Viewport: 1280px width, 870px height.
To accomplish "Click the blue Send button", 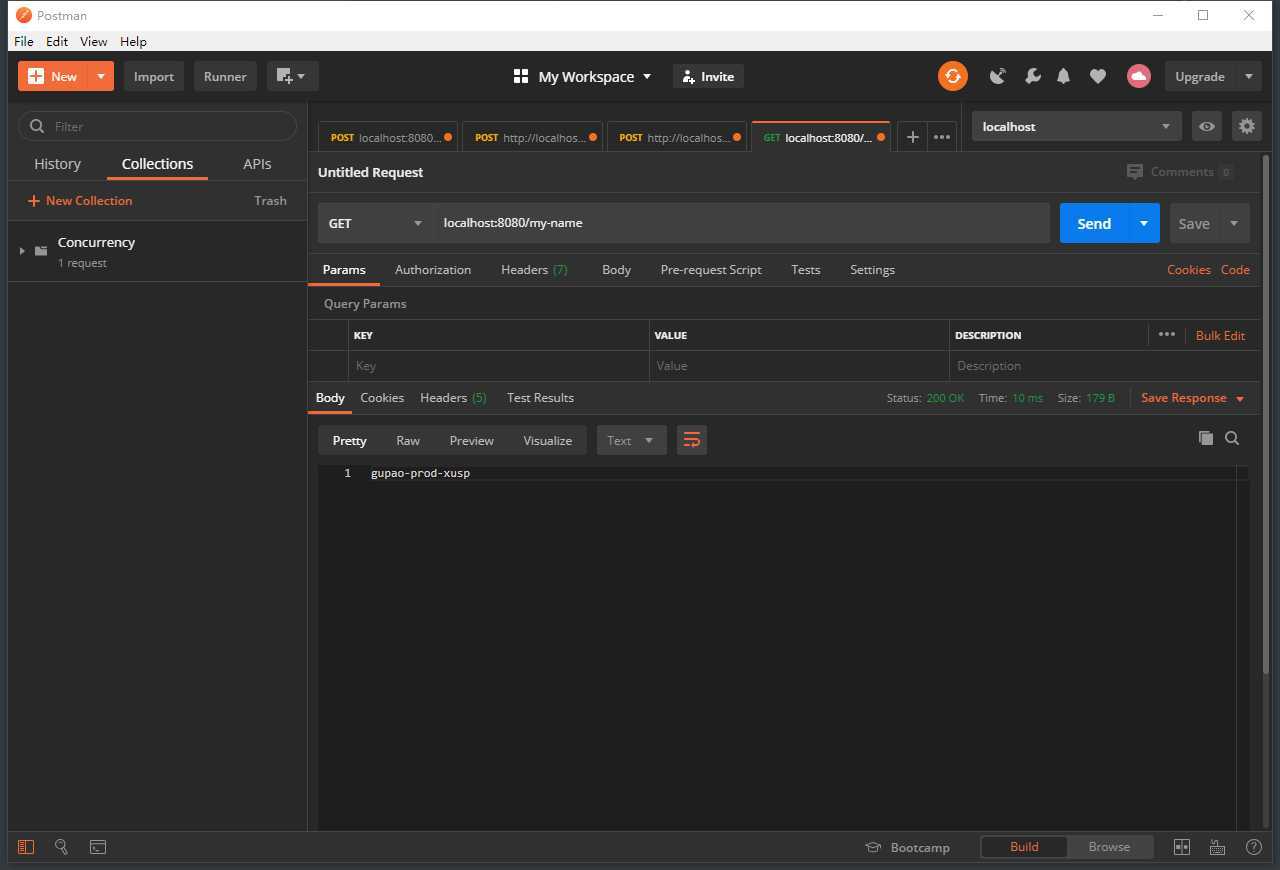I will tap(1093, 223).
